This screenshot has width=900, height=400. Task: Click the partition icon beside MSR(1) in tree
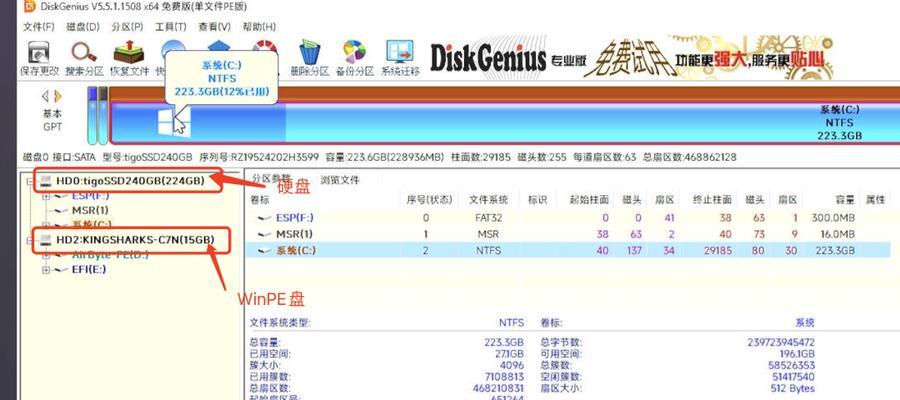pos(61,211)
